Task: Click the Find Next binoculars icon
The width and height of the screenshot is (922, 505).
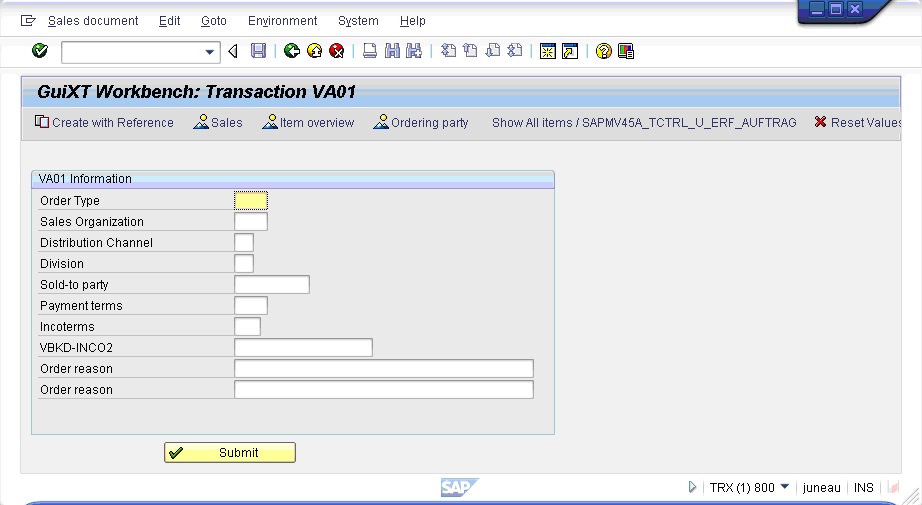Action: tap(414, 51)
